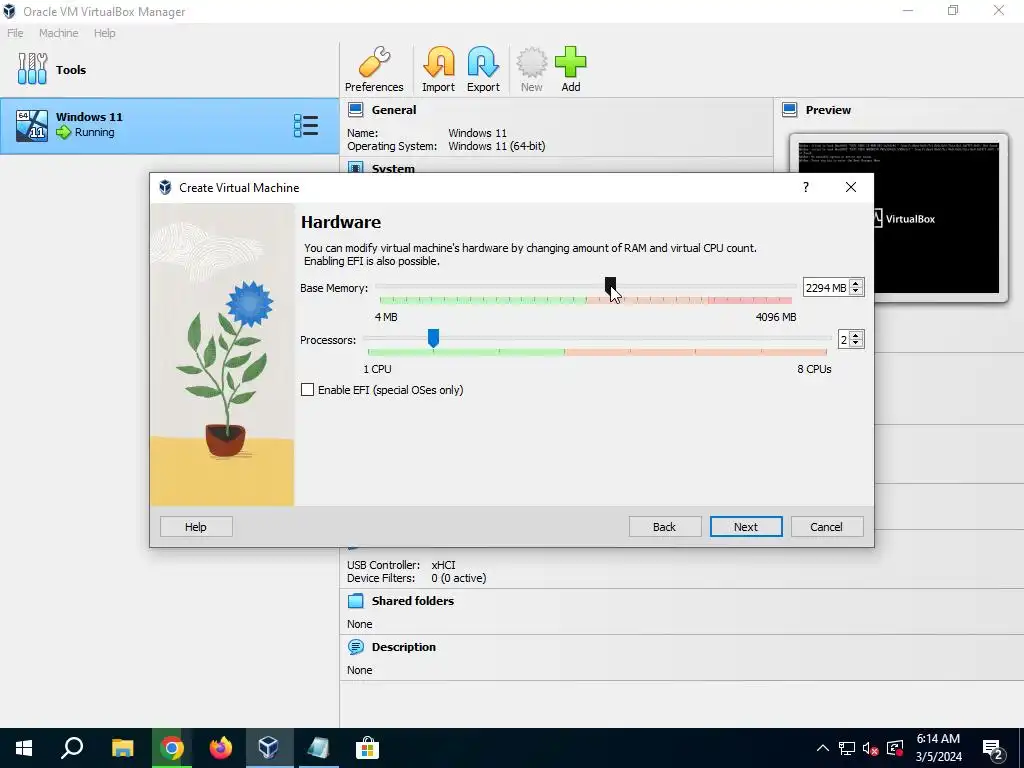Increase Base Memory with up arrow
The height and width of the screenshot is (768, 1024).
(856, 283)
